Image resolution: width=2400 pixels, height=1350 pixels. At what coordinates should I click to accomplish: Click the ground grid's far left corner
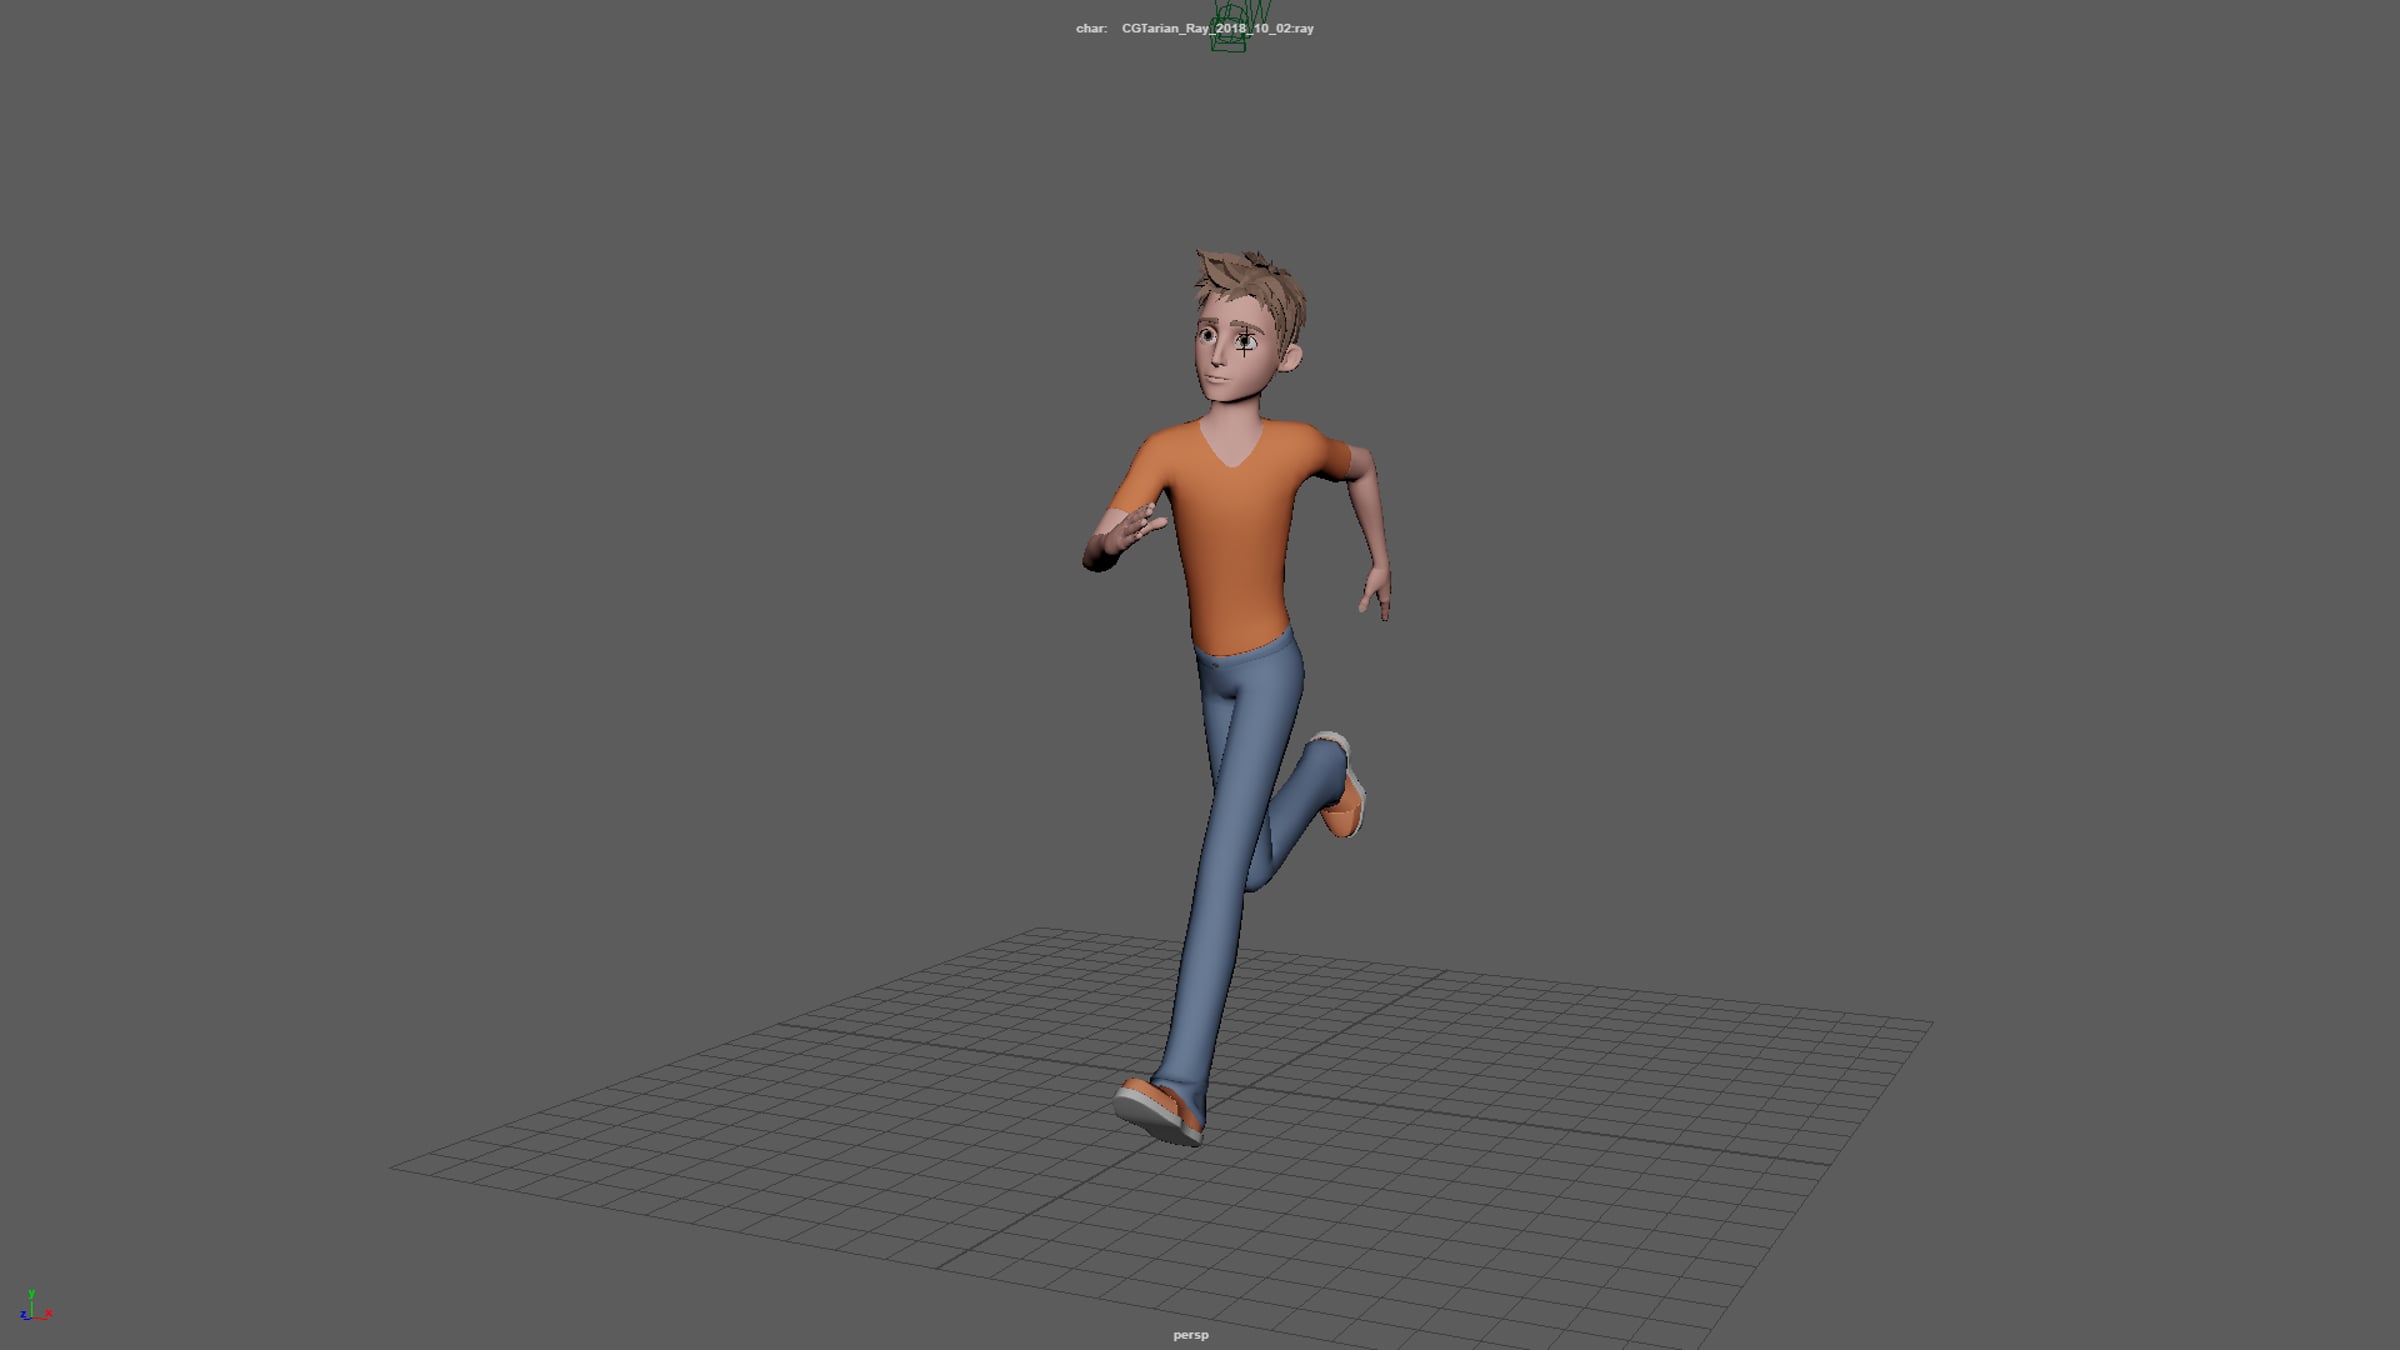[393, 1166]
